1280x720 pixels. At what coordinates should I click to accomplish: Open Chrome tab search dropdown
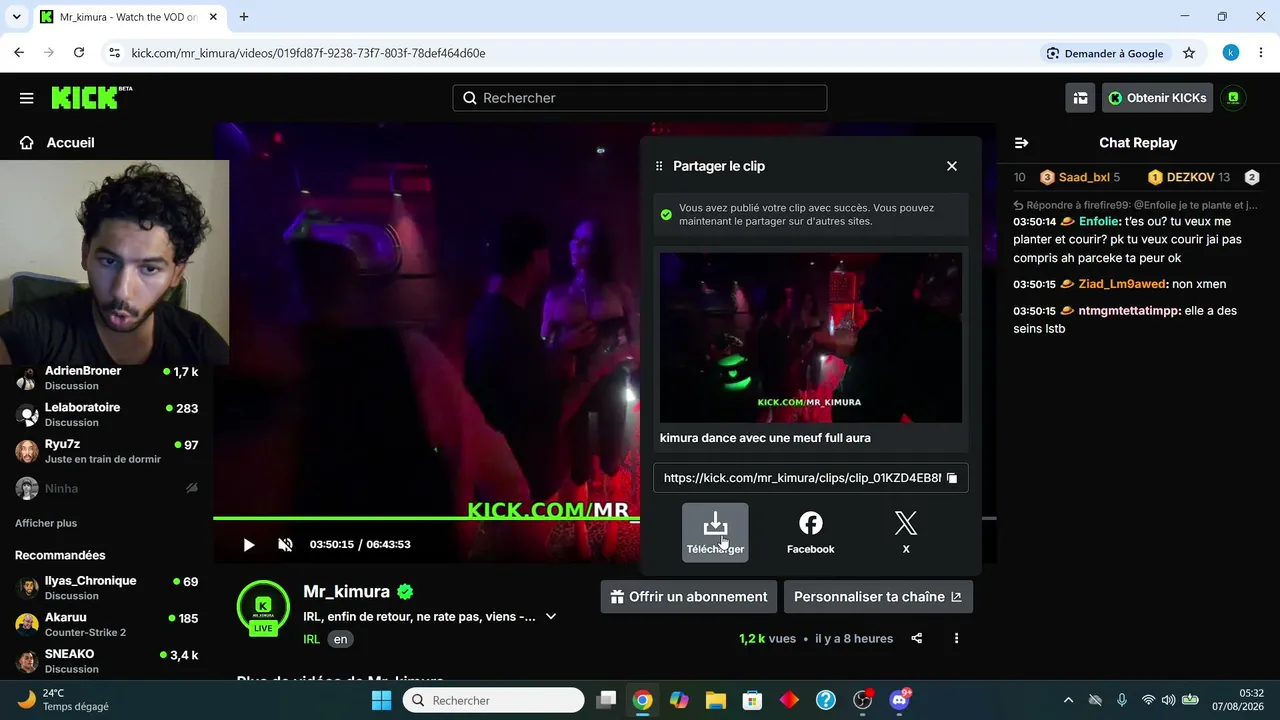pos(17,17)
